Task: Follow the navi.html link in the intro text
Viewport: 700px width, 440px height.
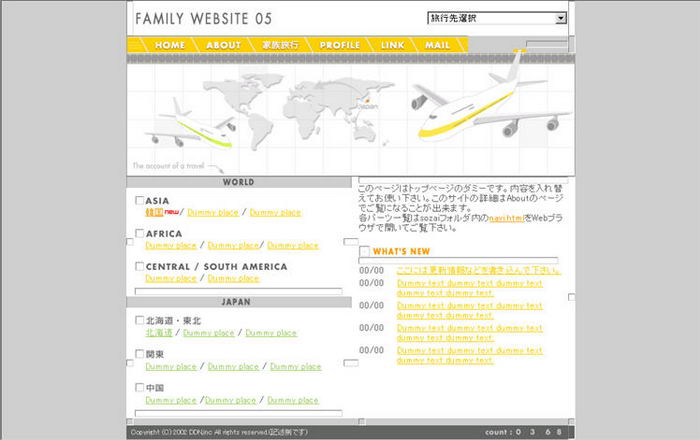Action: 508,218
